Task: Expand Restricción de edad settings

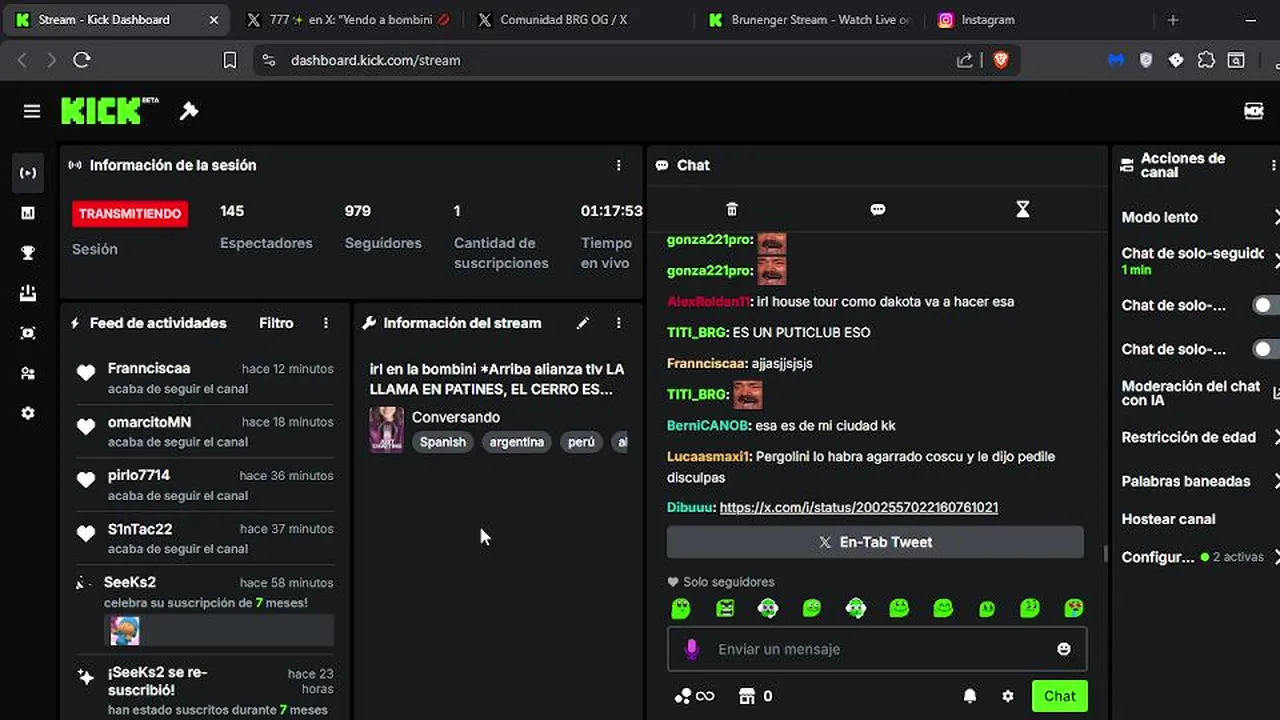Action: pyautogui.click(x=1277, y=437)
